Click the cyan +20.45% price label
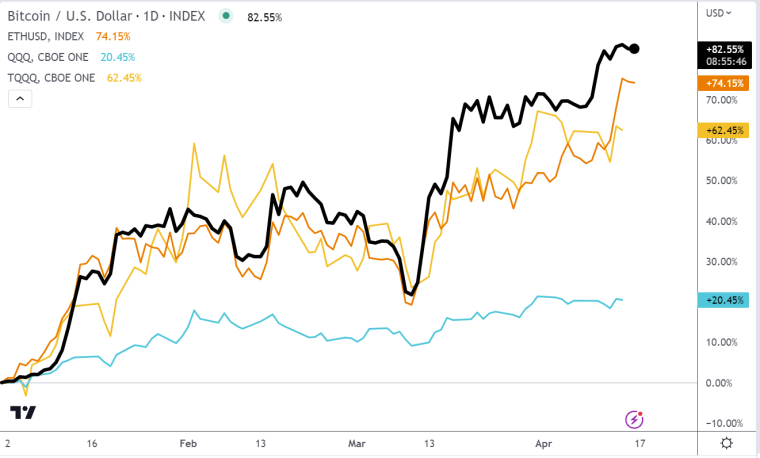The height and width of the screenshot is (458, 760). point(723,300)
